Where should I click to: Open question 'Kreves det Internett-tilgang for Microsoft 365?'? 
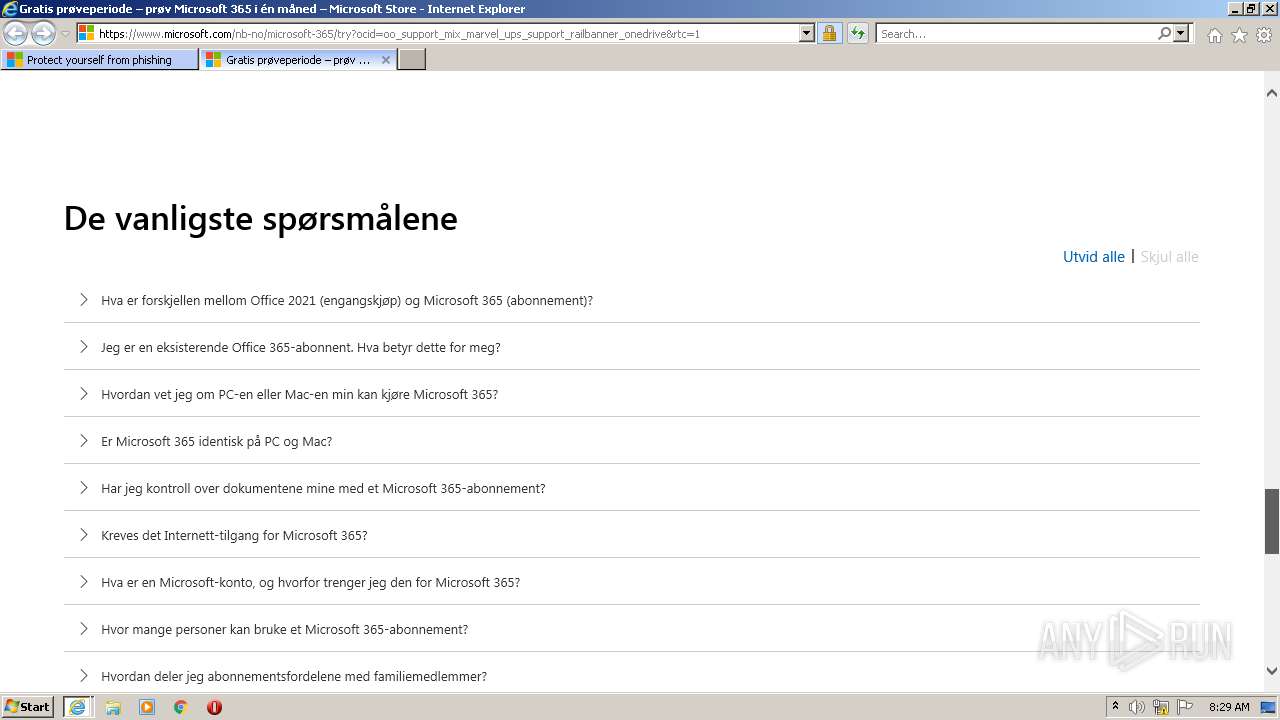click(235, 535)
